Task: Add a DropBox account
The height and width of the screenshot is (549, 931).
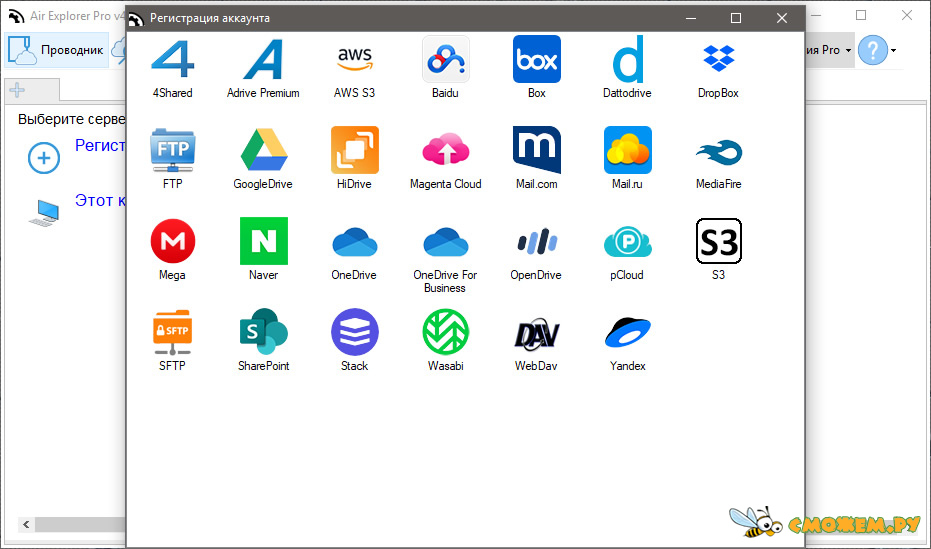Action: coord(718,59)
